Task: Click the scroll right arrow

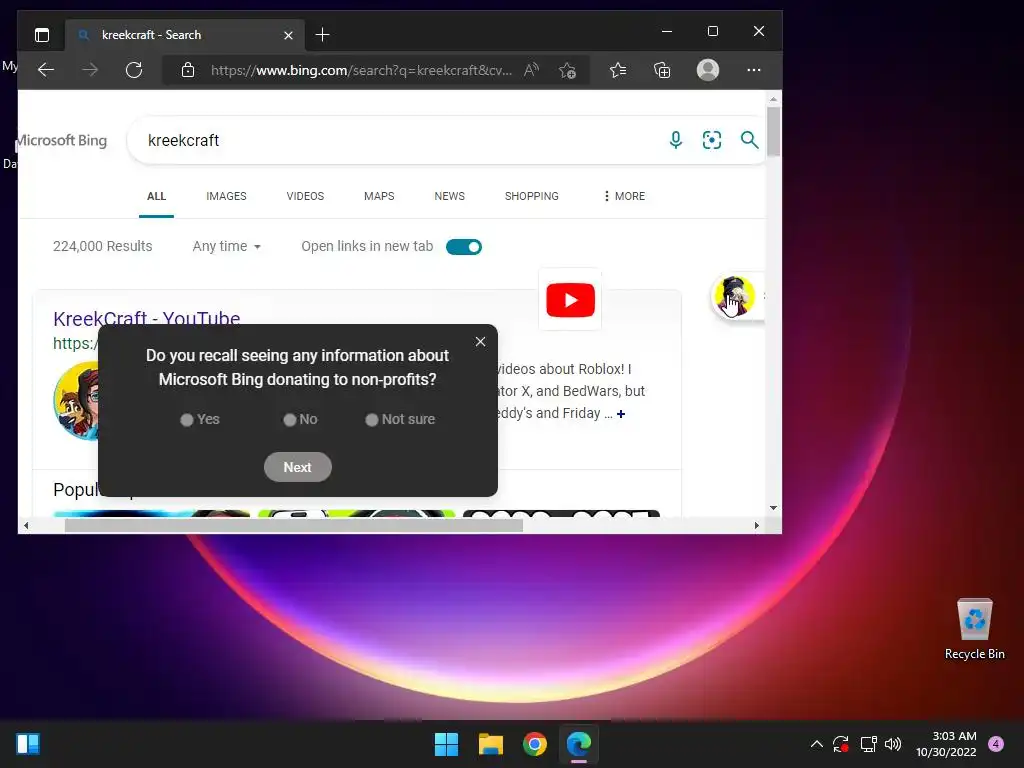Action: pos(756,525)
